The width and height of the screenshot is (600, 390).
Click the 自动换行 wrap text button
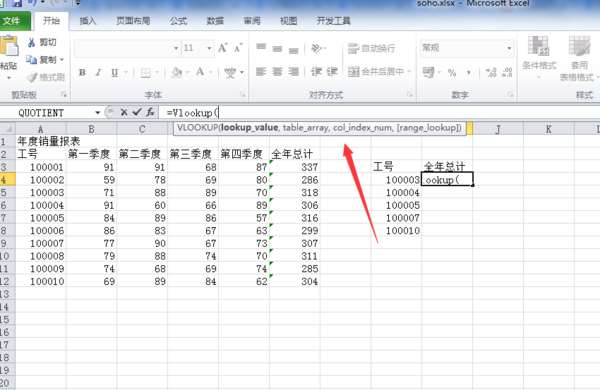point(372,48)
